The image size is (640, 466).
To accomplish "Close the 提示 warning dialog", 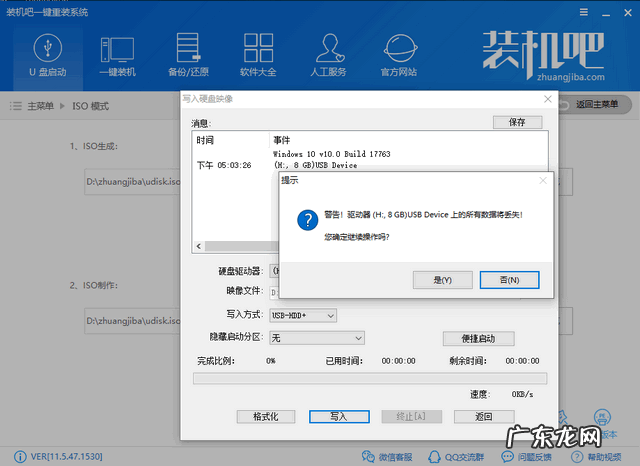I will click(543, 180).
